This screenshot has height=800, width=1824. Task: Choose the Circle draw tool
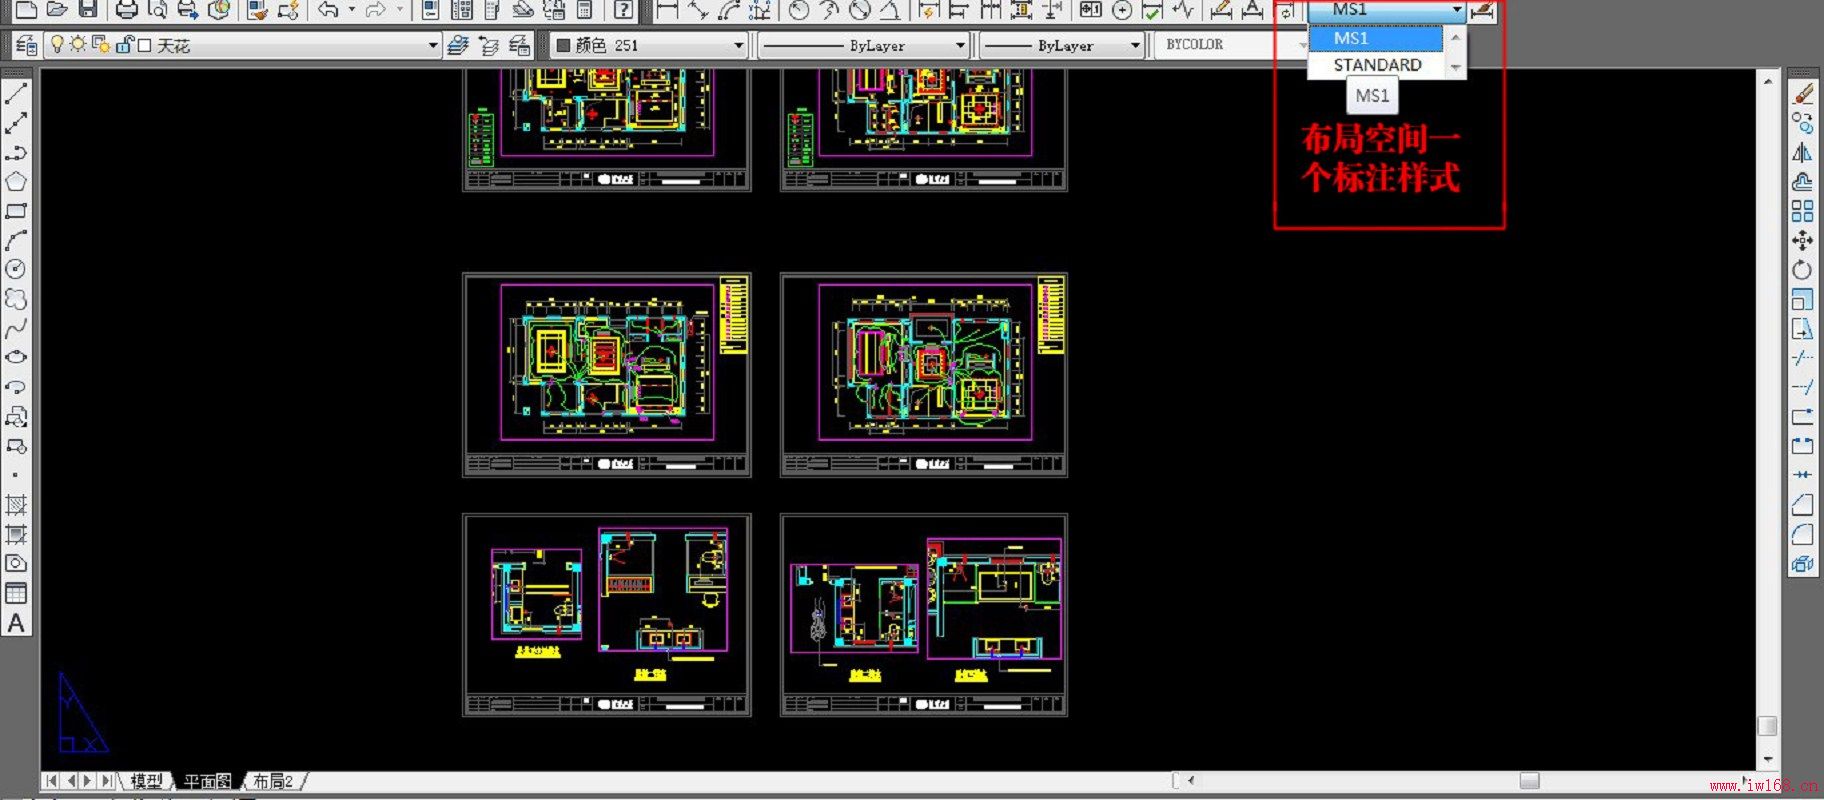[16, 269]
